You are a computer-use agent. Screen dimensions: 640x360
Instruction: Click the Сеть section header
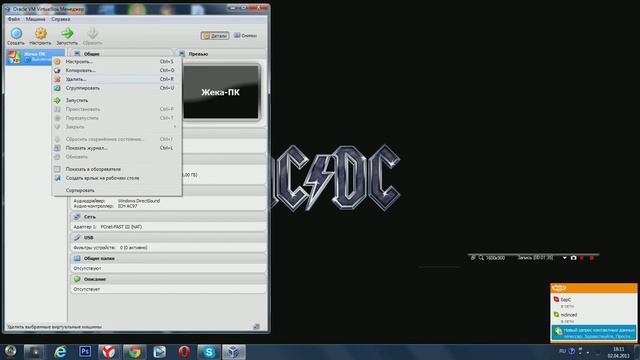click(x=168, y=217)
